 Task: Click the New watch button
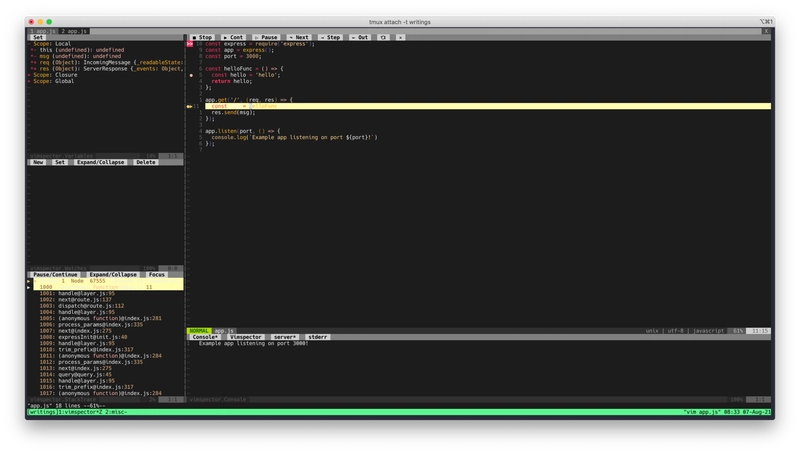pyautogui.click(x=38, y=162)
